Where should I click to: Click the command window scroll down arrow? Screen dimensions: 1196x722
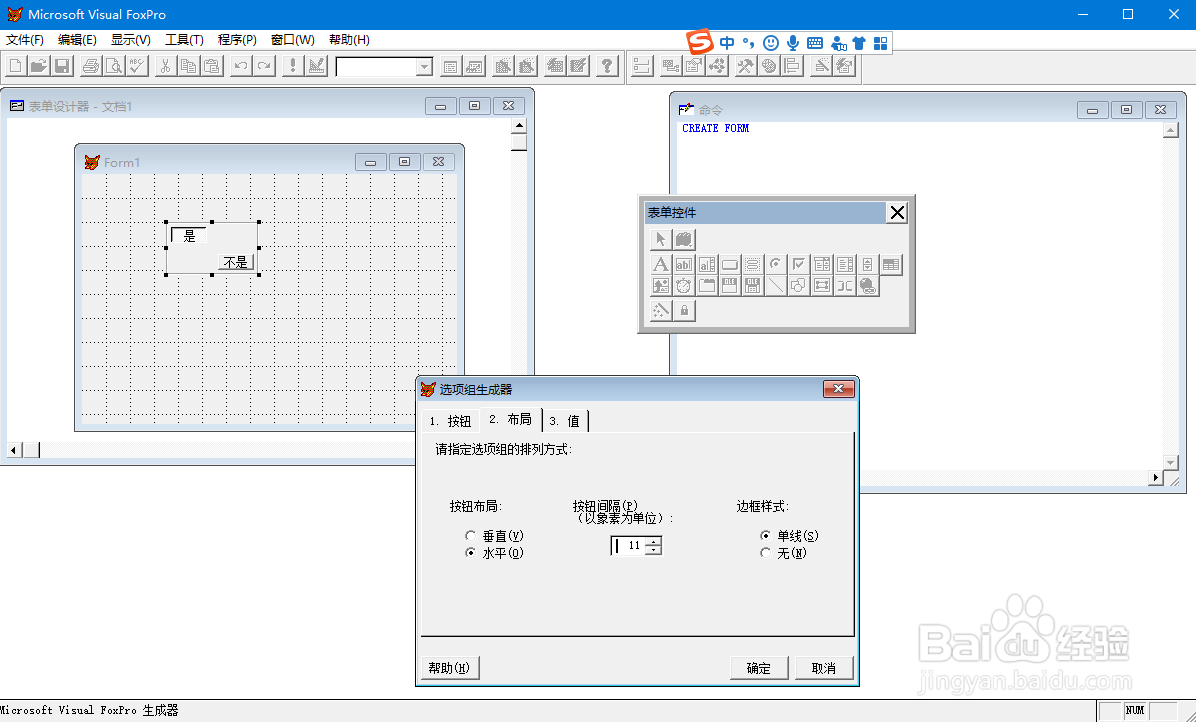pyautogui.click(x=1171, y=462)
